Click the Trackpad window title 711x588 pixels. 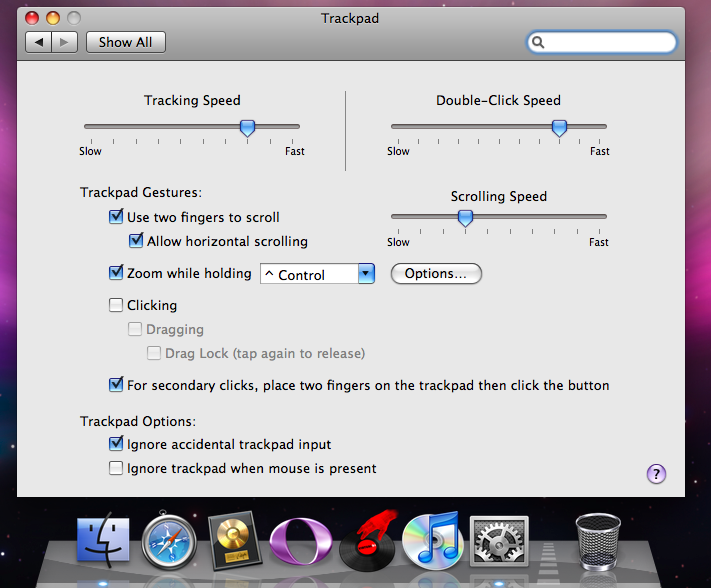coord(350,19)
